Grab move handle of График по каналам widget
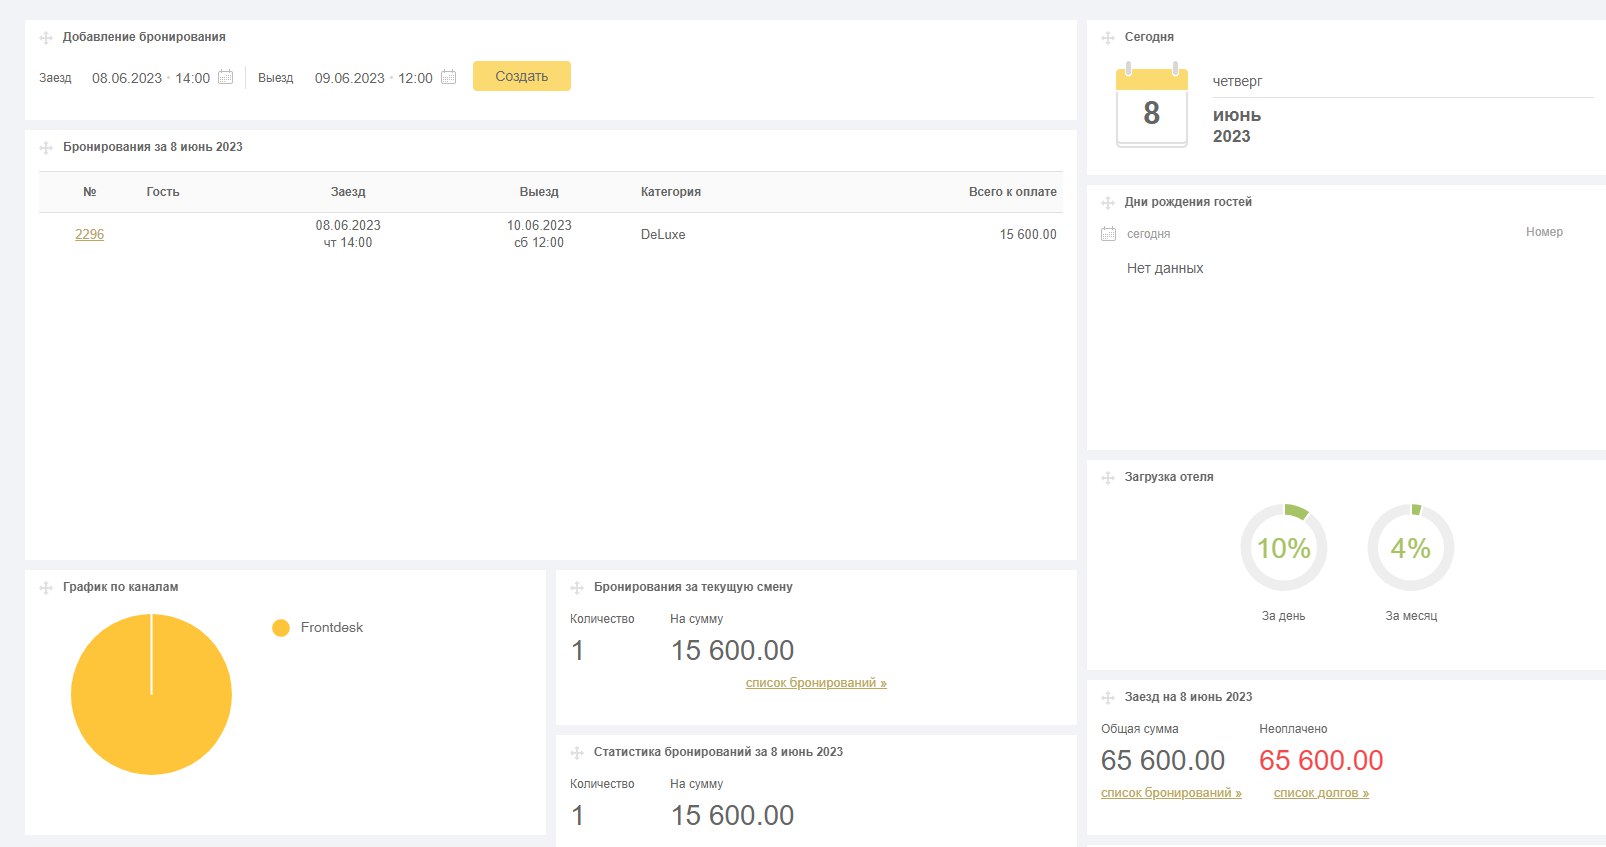This screenshot has width=1606, height=847. coord(46,588)
